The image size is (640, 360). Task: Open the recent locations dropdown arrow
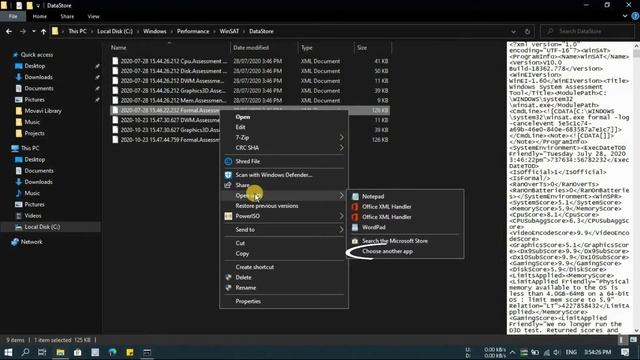[x=33, y=31]
